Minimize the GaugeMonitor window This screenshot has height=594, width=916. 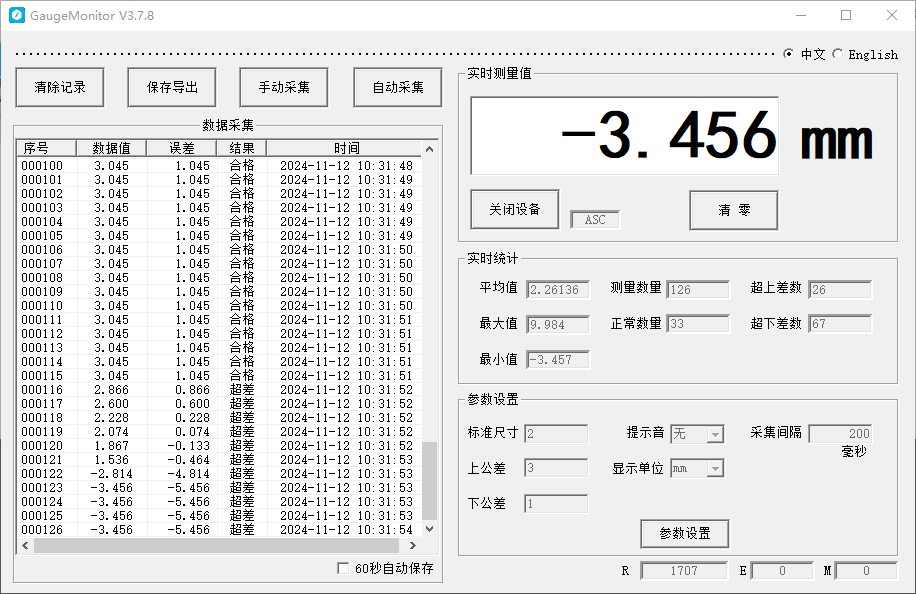[801, 16]
